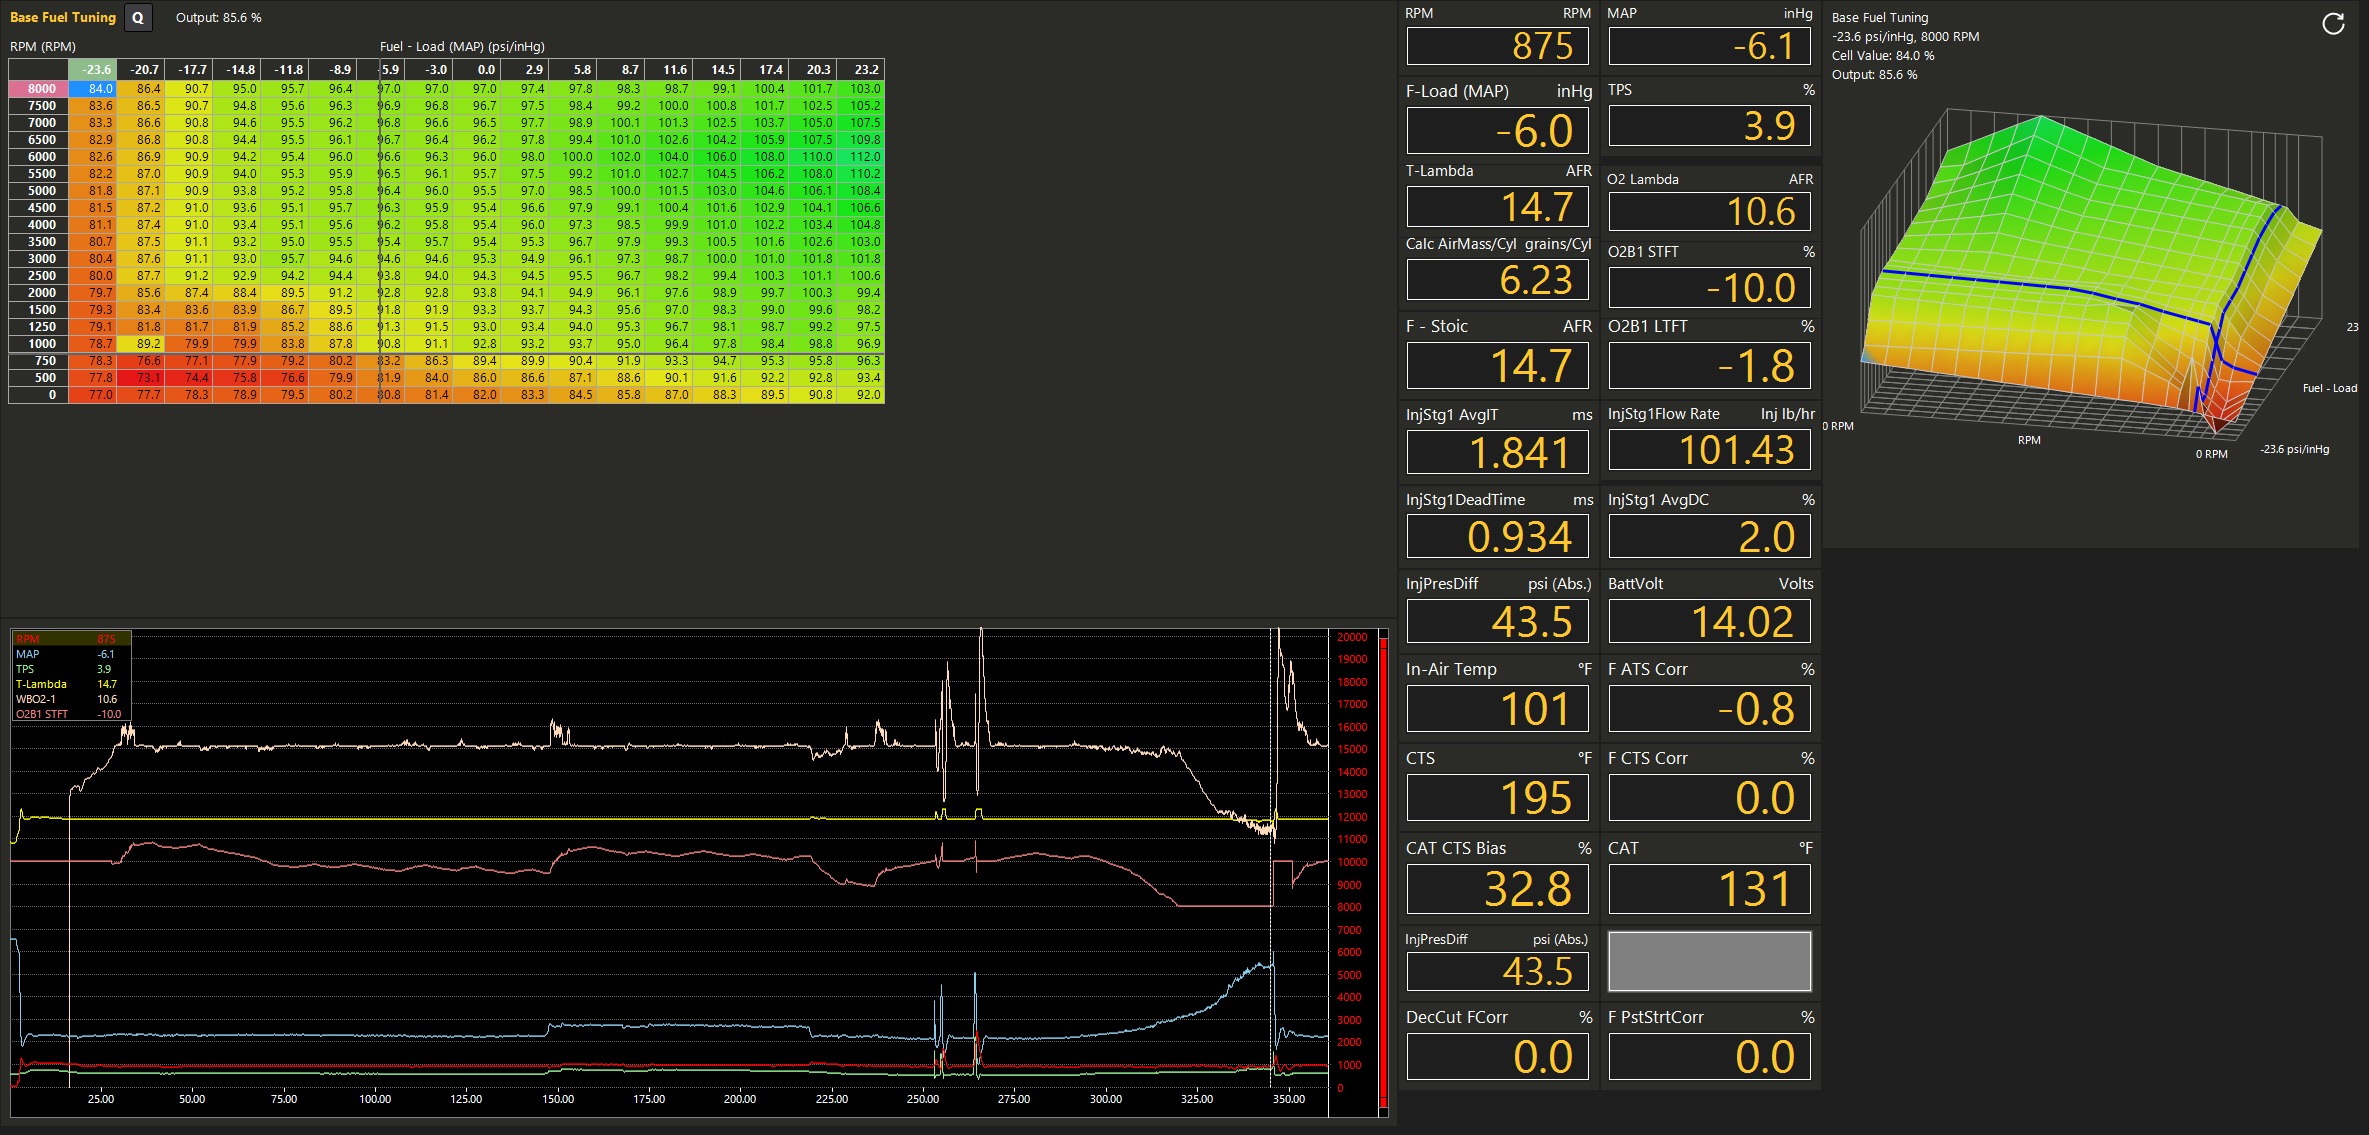
Task: Select the Base Fuel Tuning table title
Action: pyautogui.click(x=63, y=17)
